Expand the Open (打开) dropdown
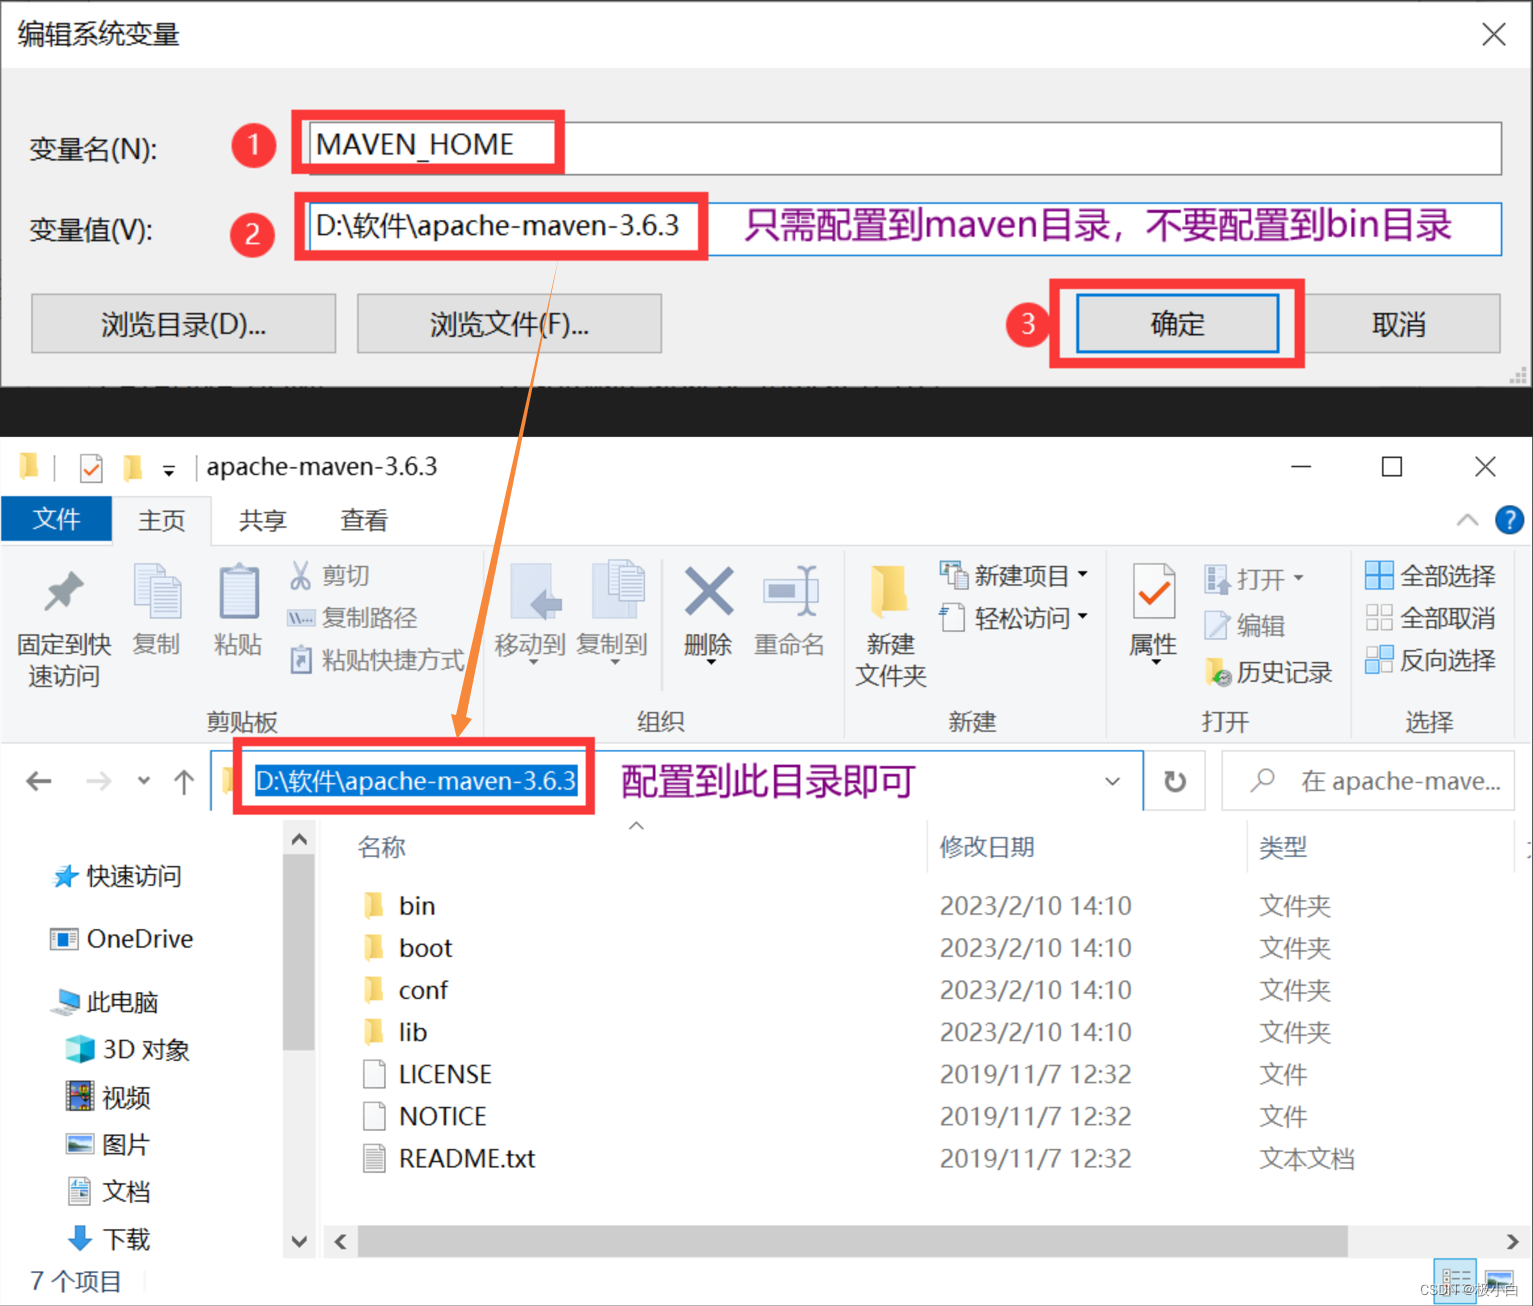Screen dimensions: 1533x1306 point(1299,578)
